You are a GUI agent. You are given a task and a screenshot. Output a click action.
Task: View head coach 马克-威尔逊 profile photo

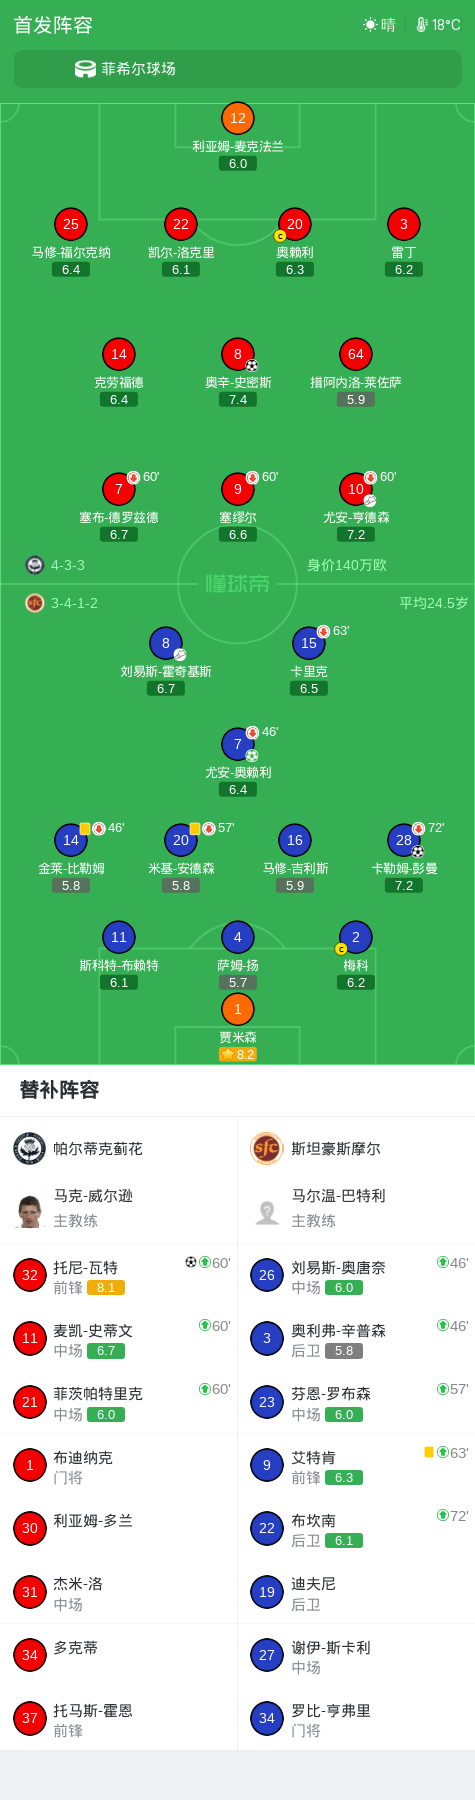(30, 1210)
